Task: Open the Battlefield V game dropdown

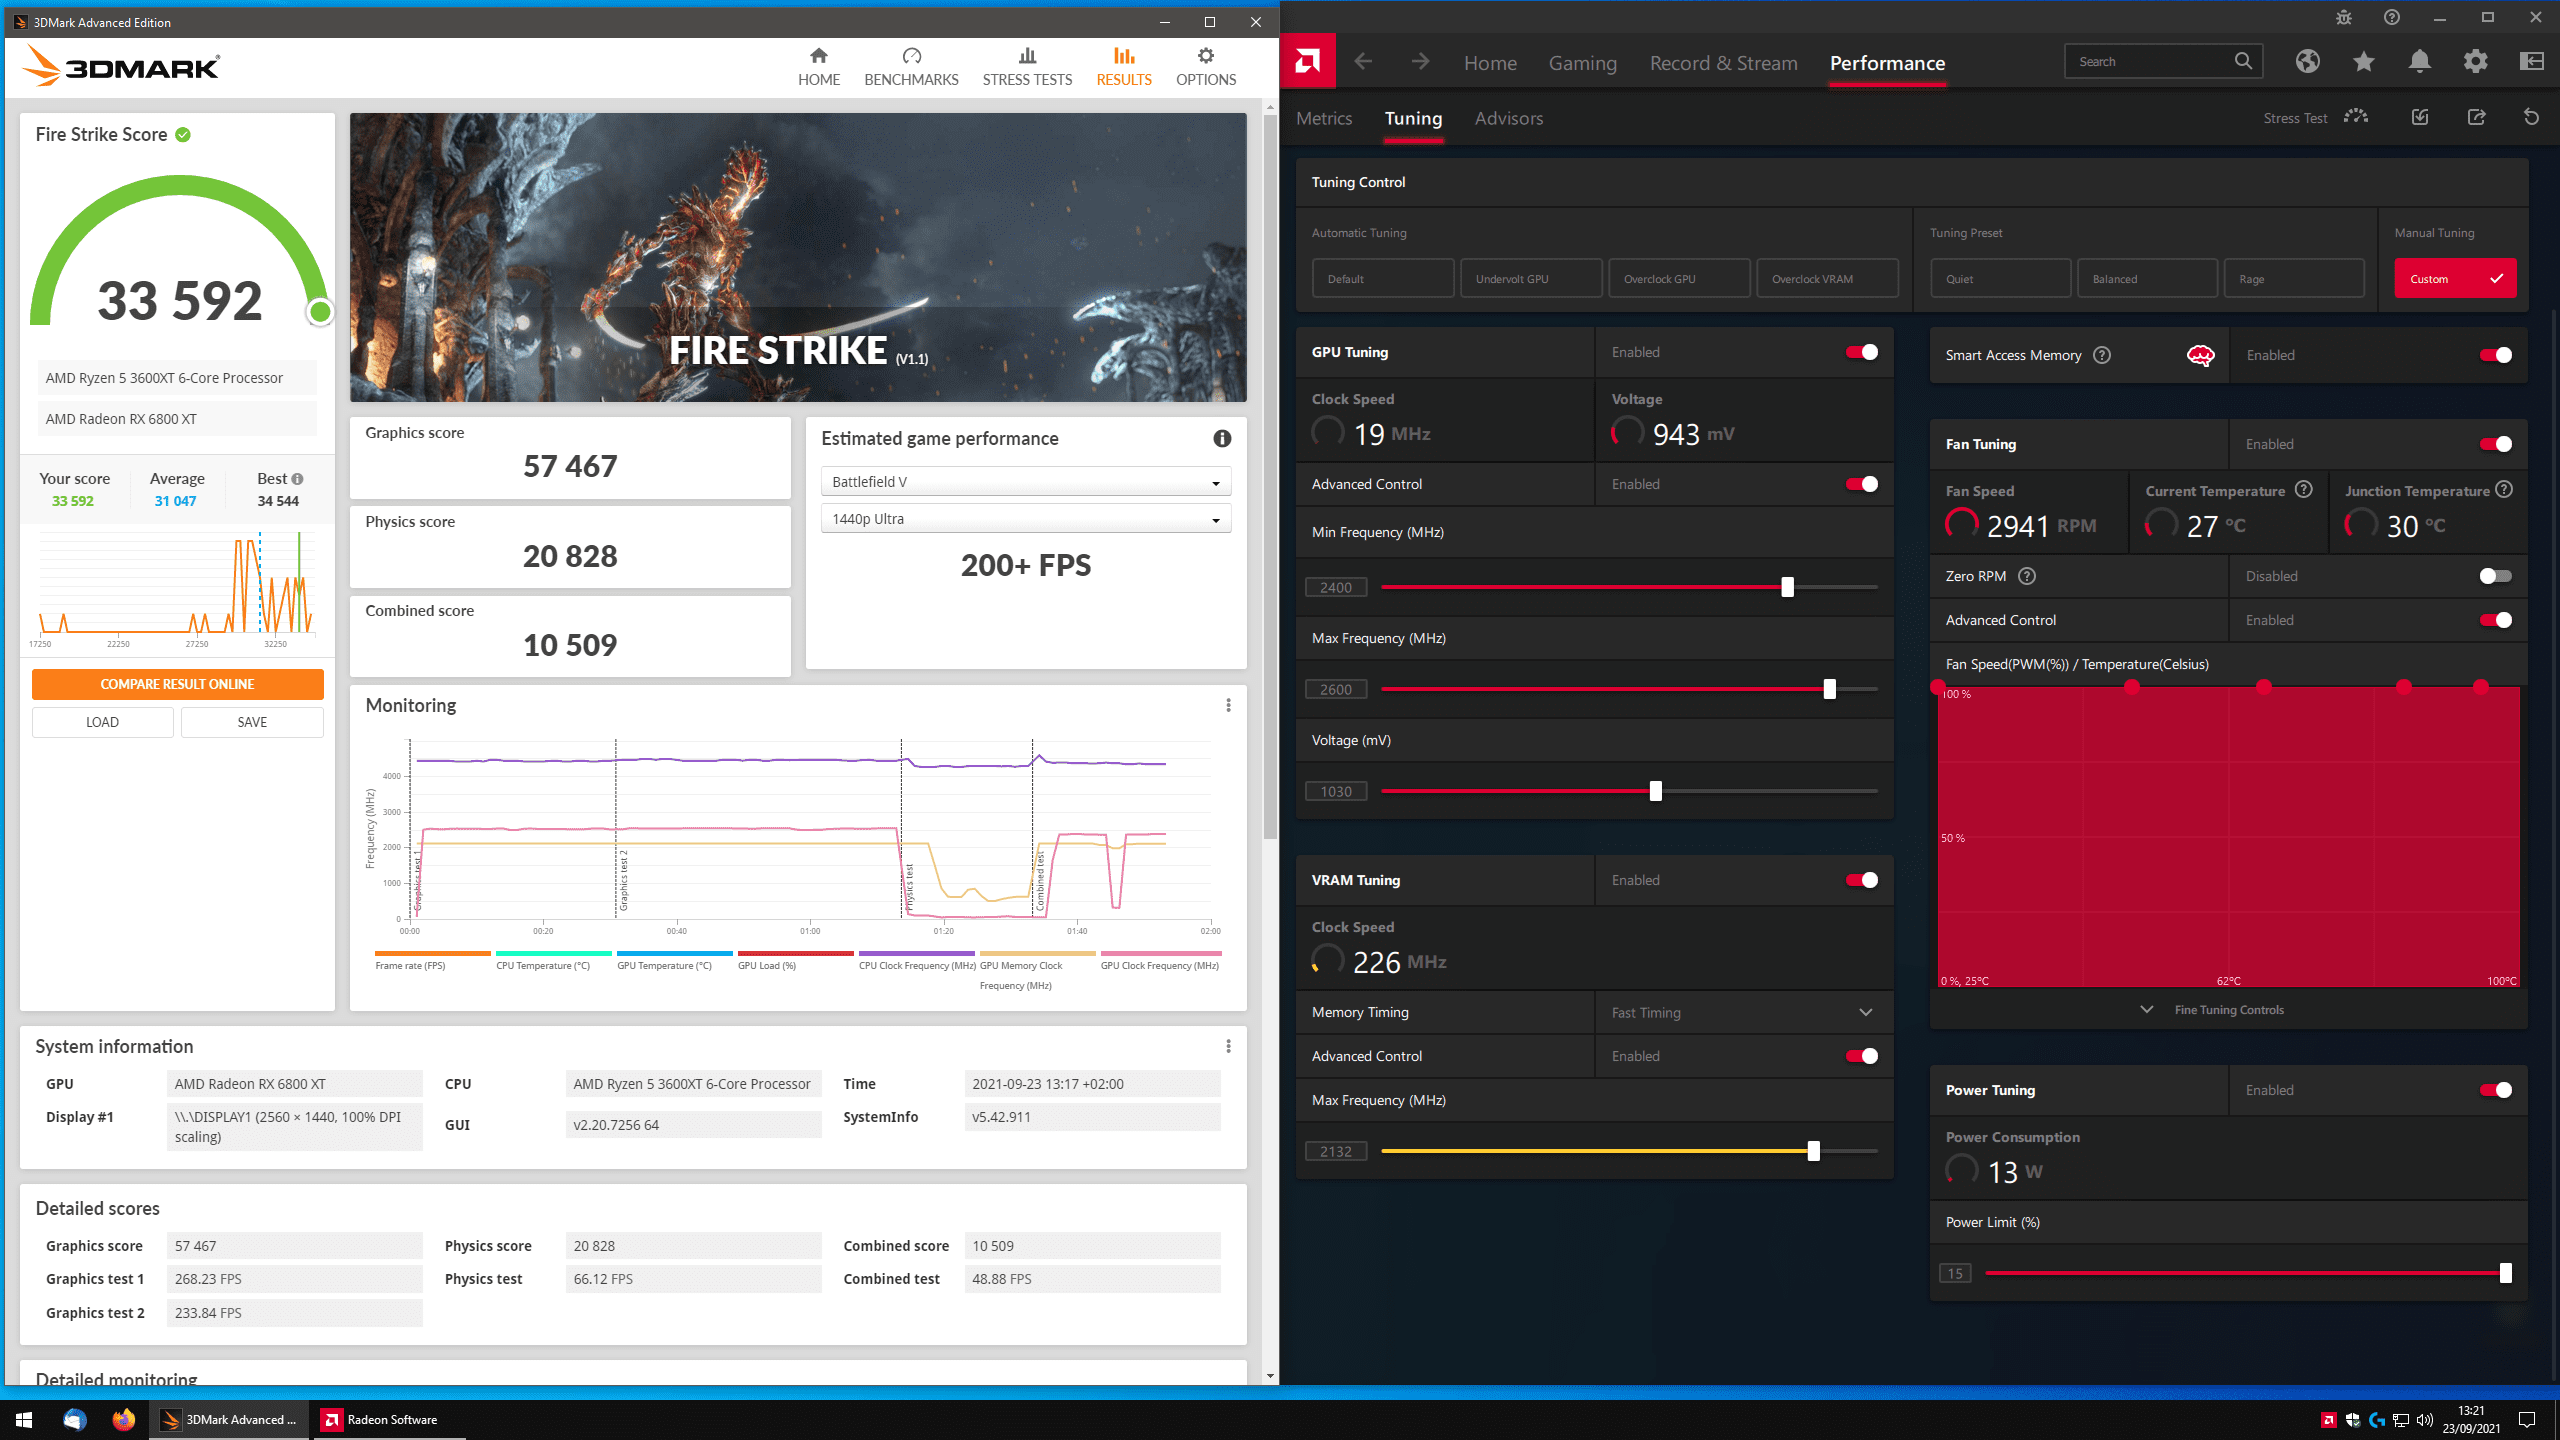Action: [1025, 482]
